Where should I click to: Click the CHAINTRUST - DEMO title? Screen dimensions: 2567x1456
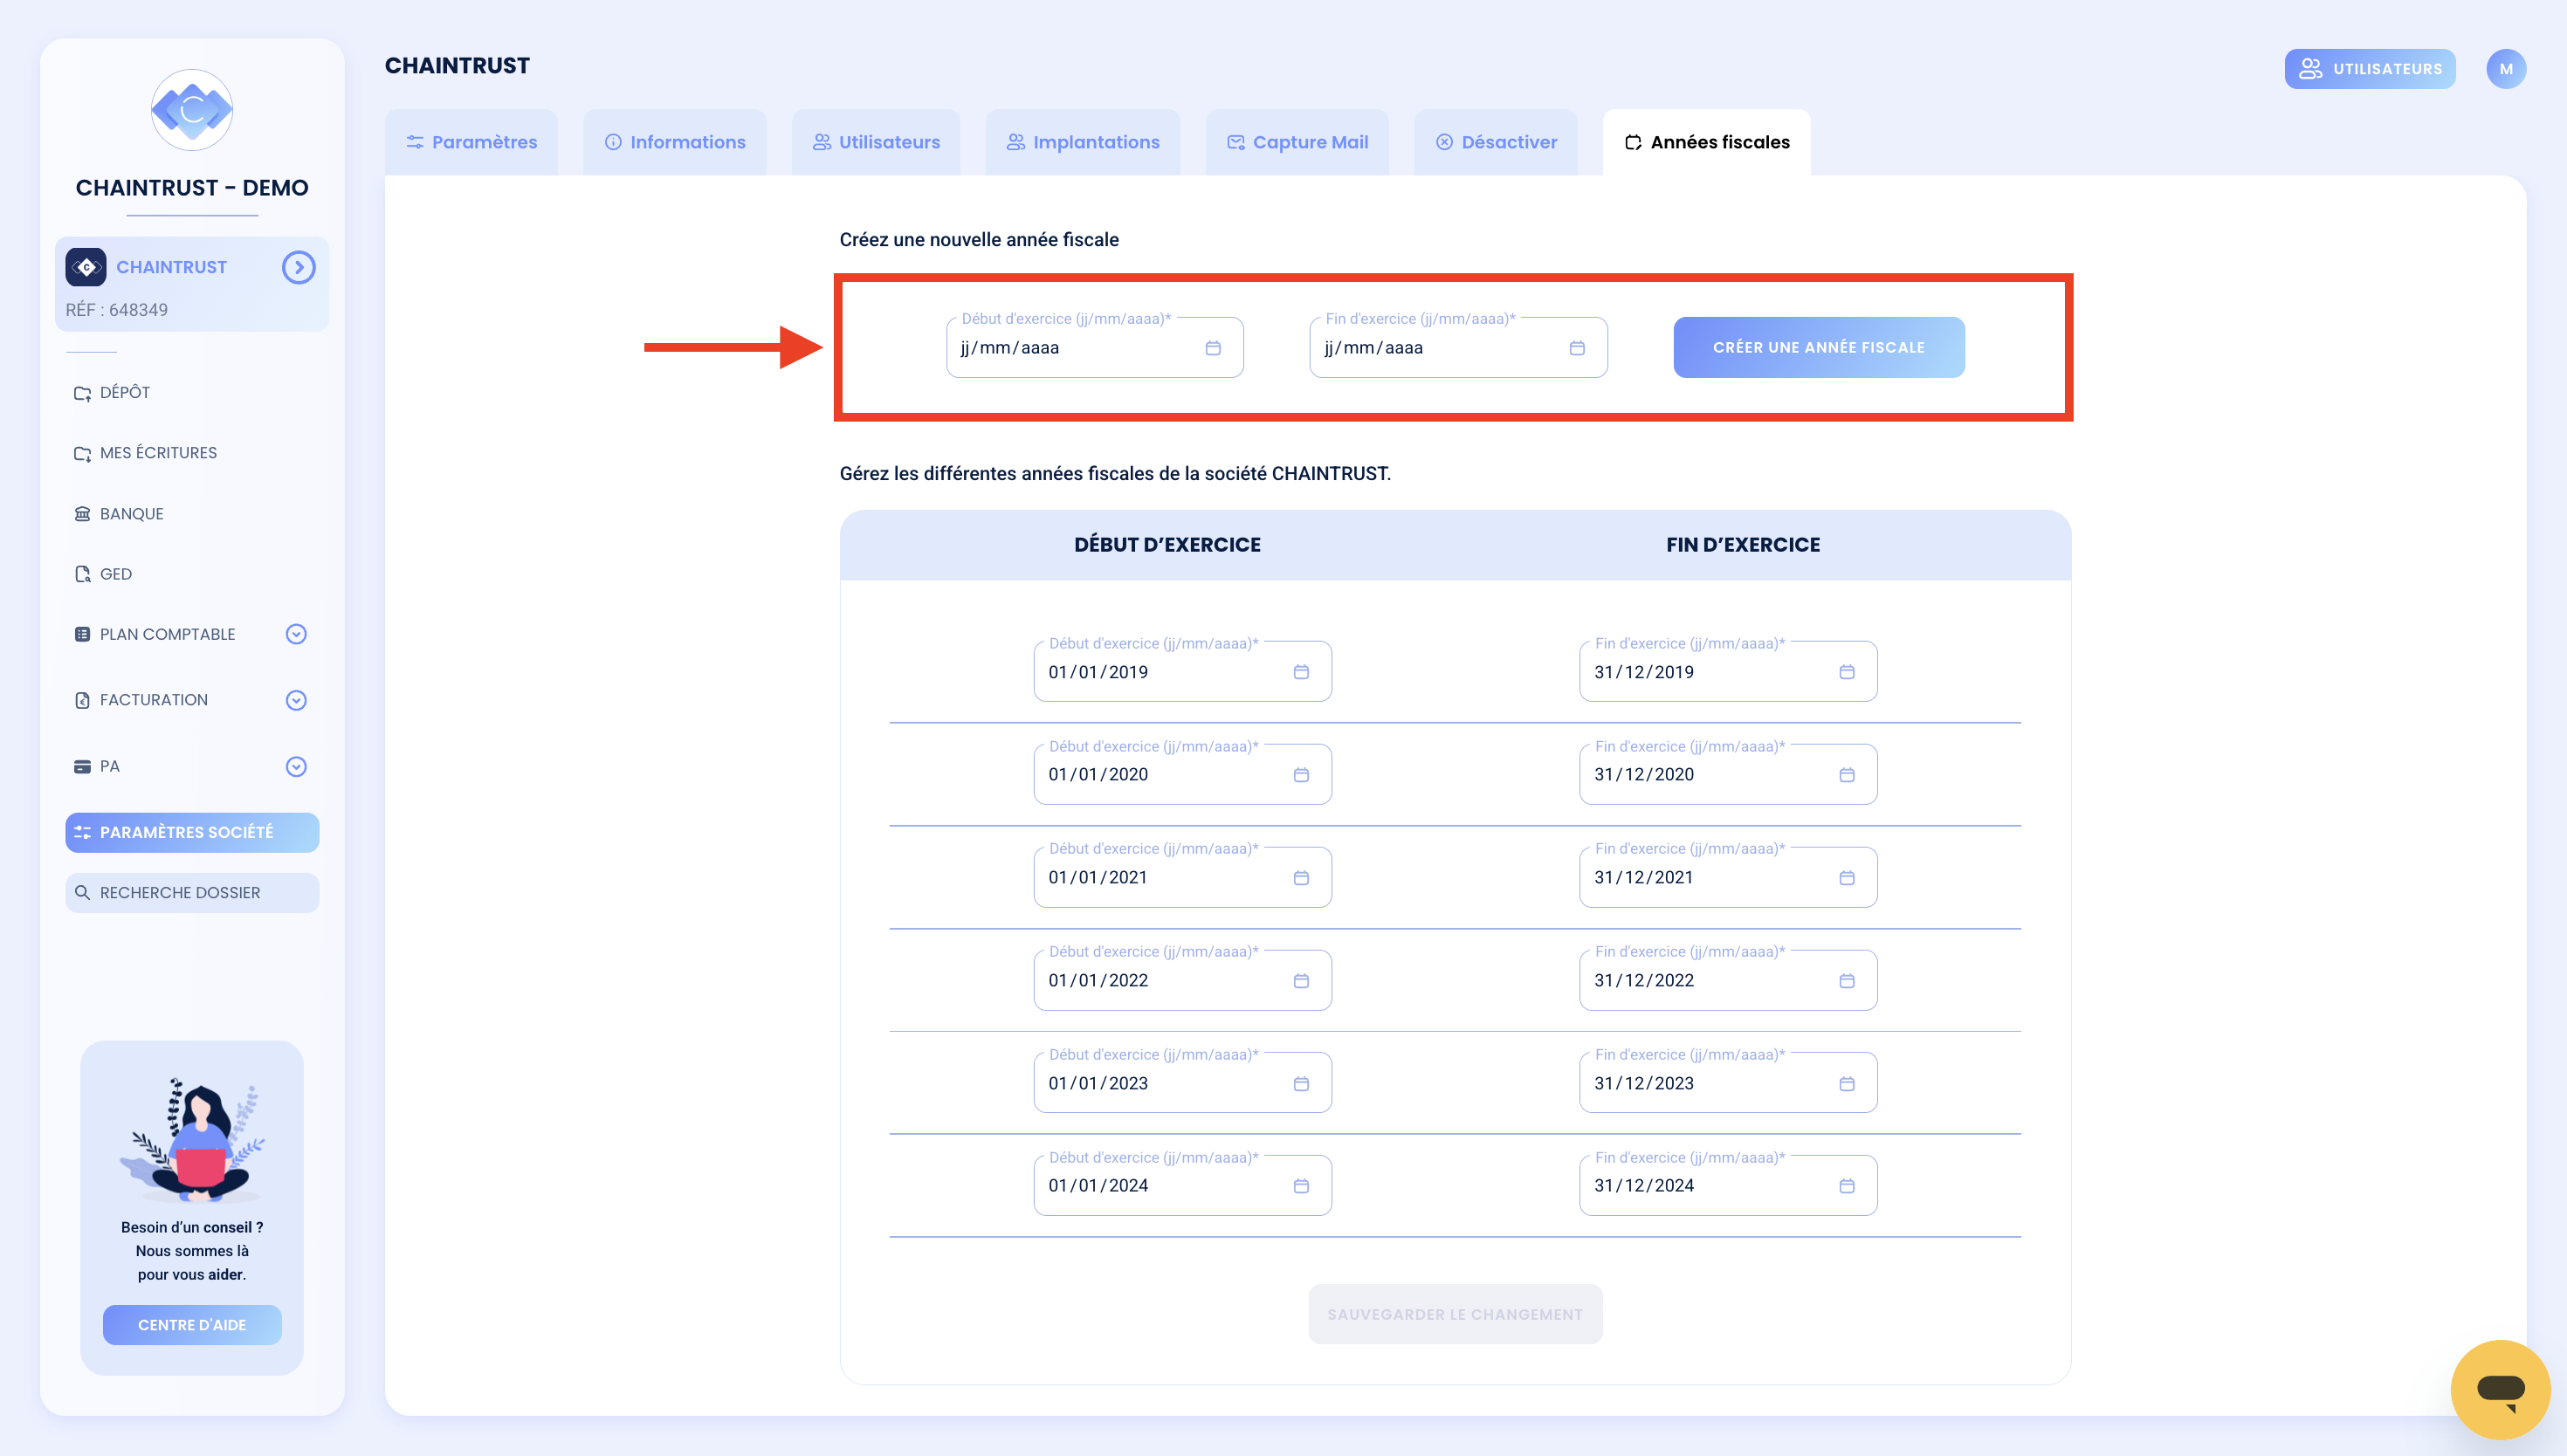pyautogui.click(x=192, y=188)
